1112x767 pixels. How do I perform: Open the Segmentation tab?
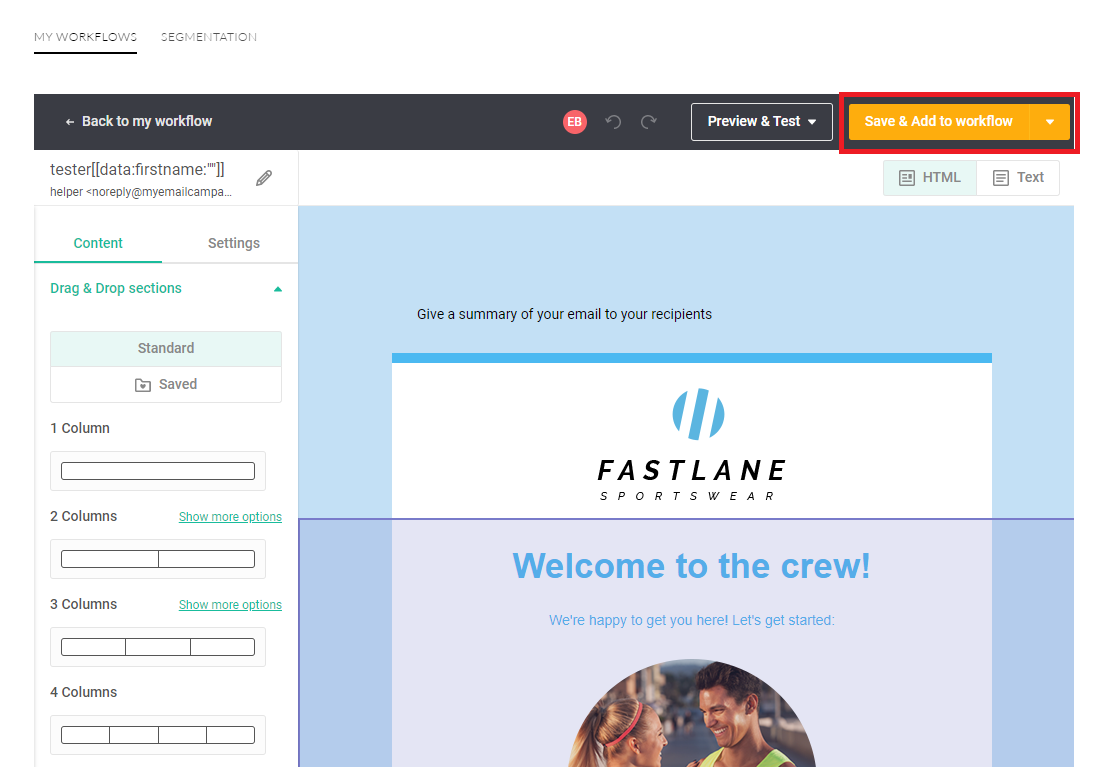(x=208, y=37)
